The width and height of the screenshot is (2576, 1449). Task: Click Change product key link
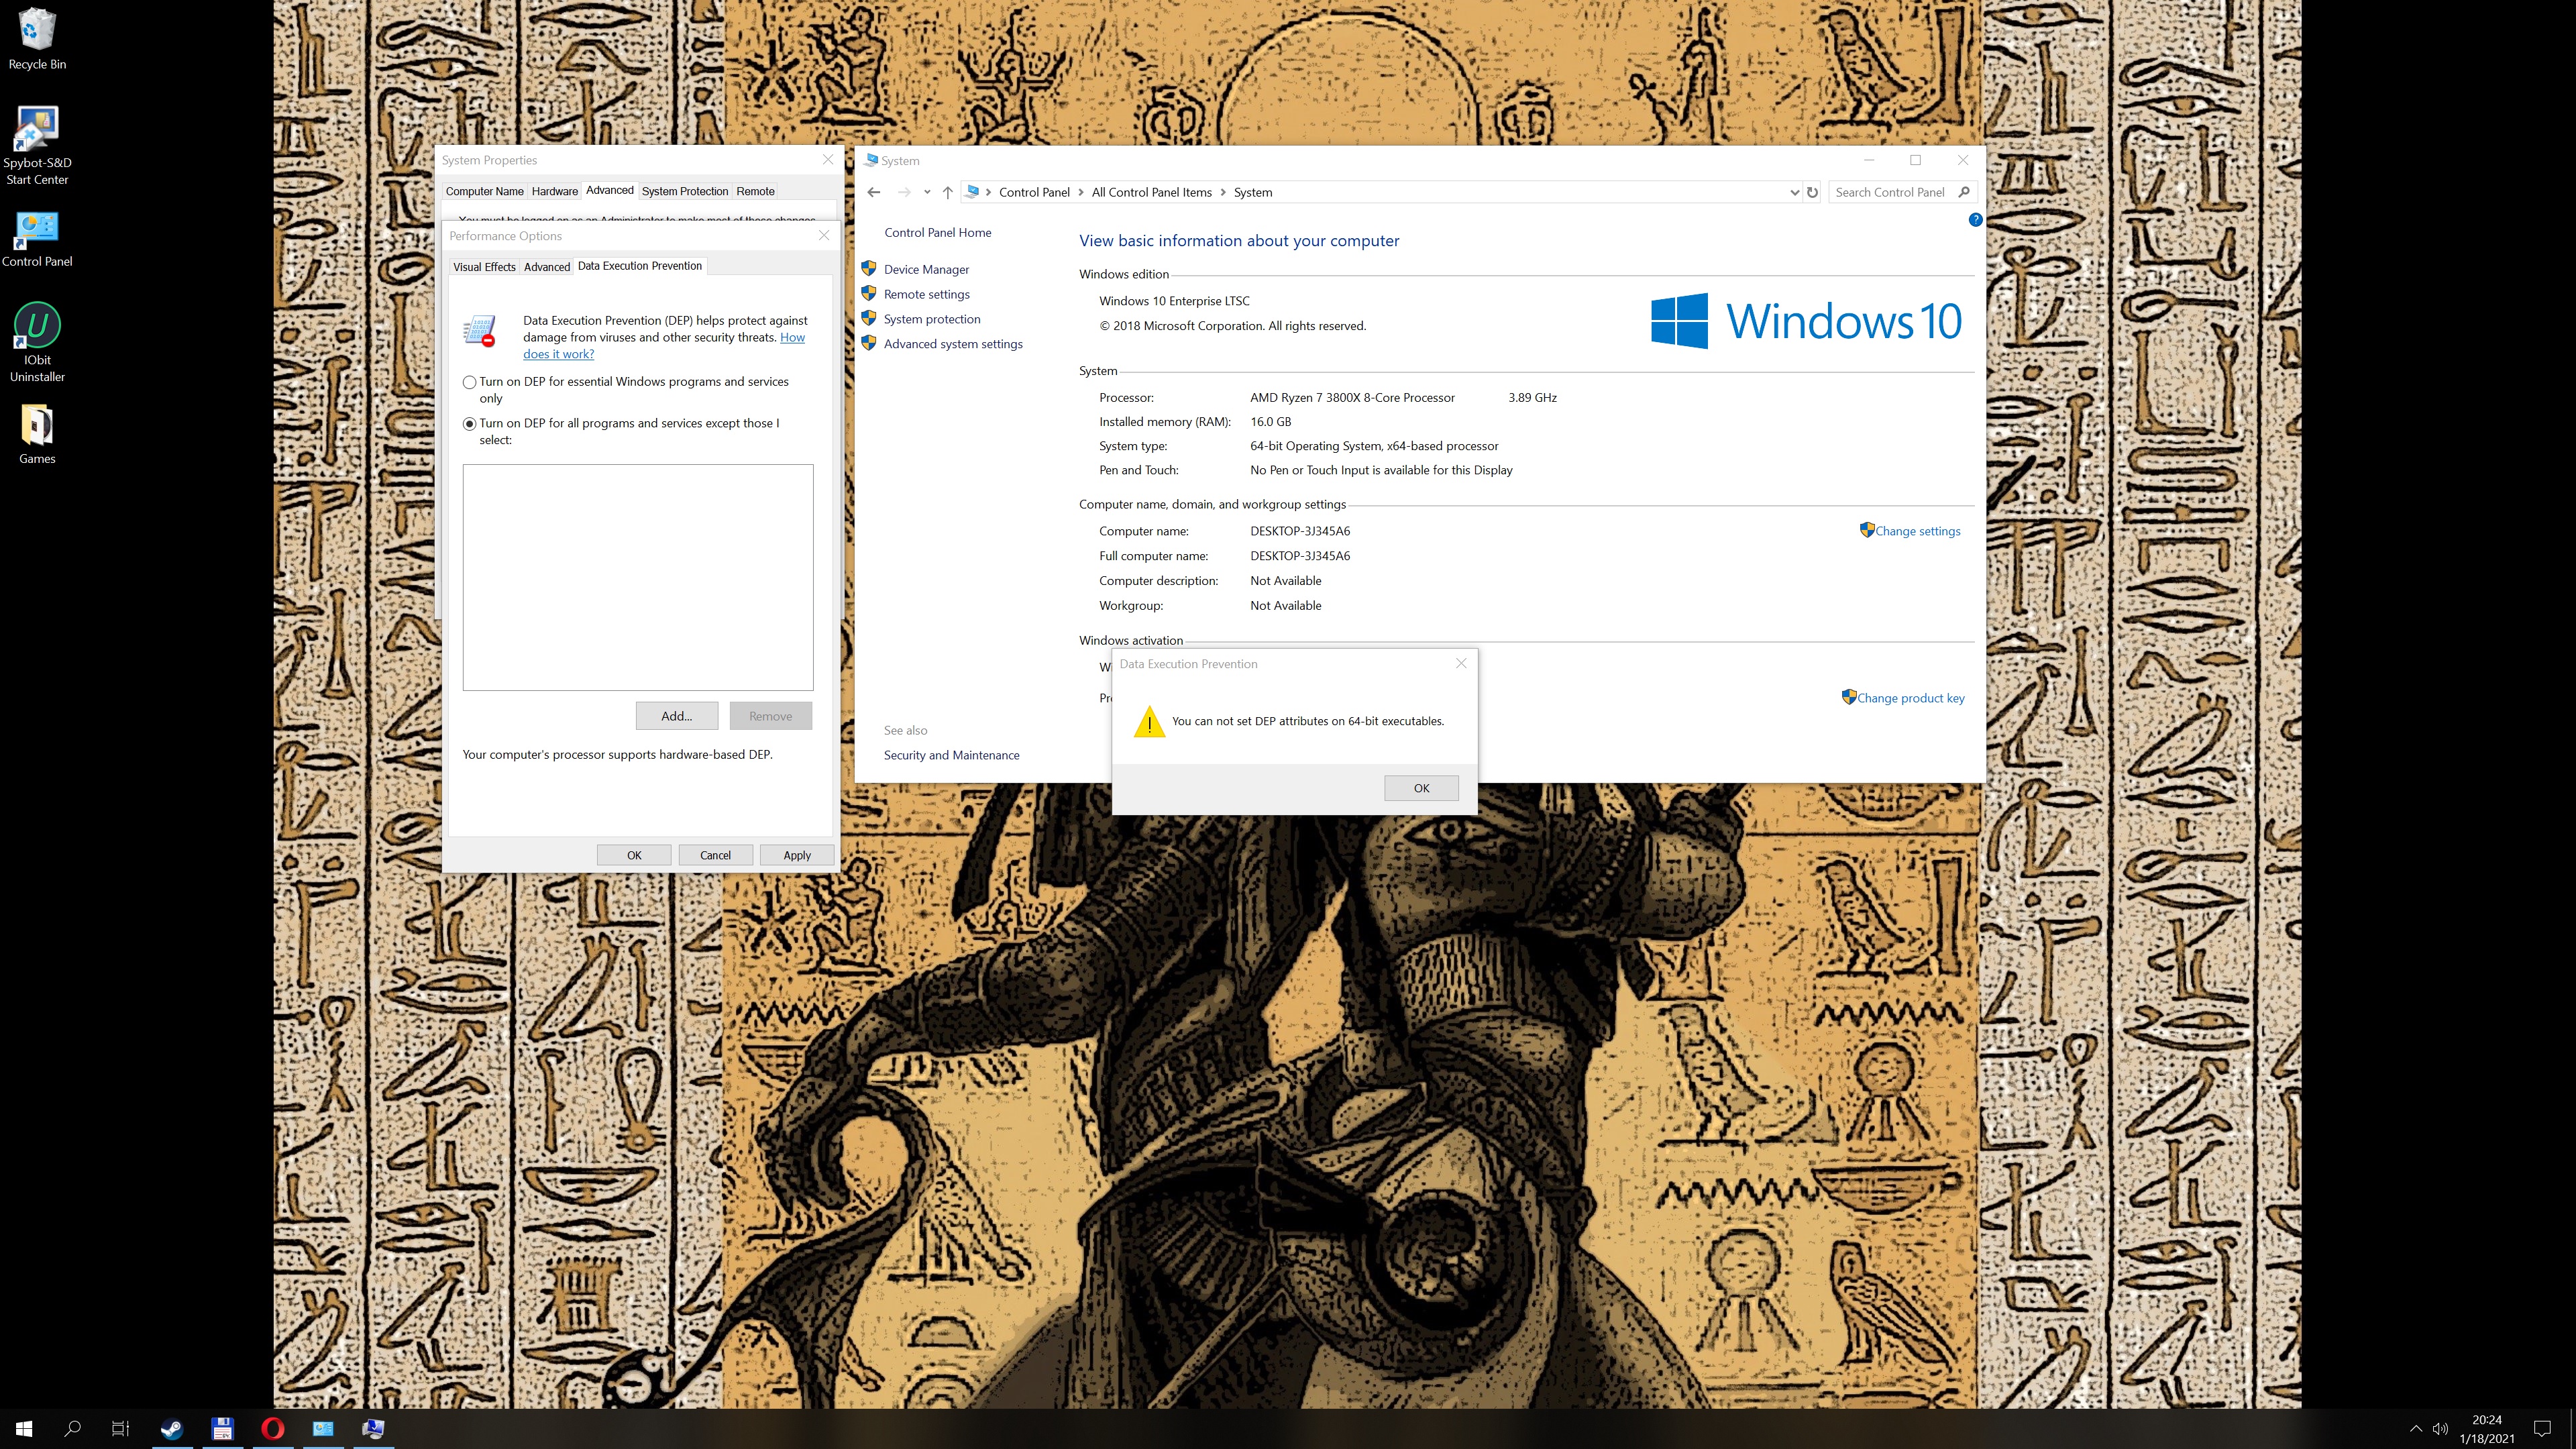click(1910, 698)
